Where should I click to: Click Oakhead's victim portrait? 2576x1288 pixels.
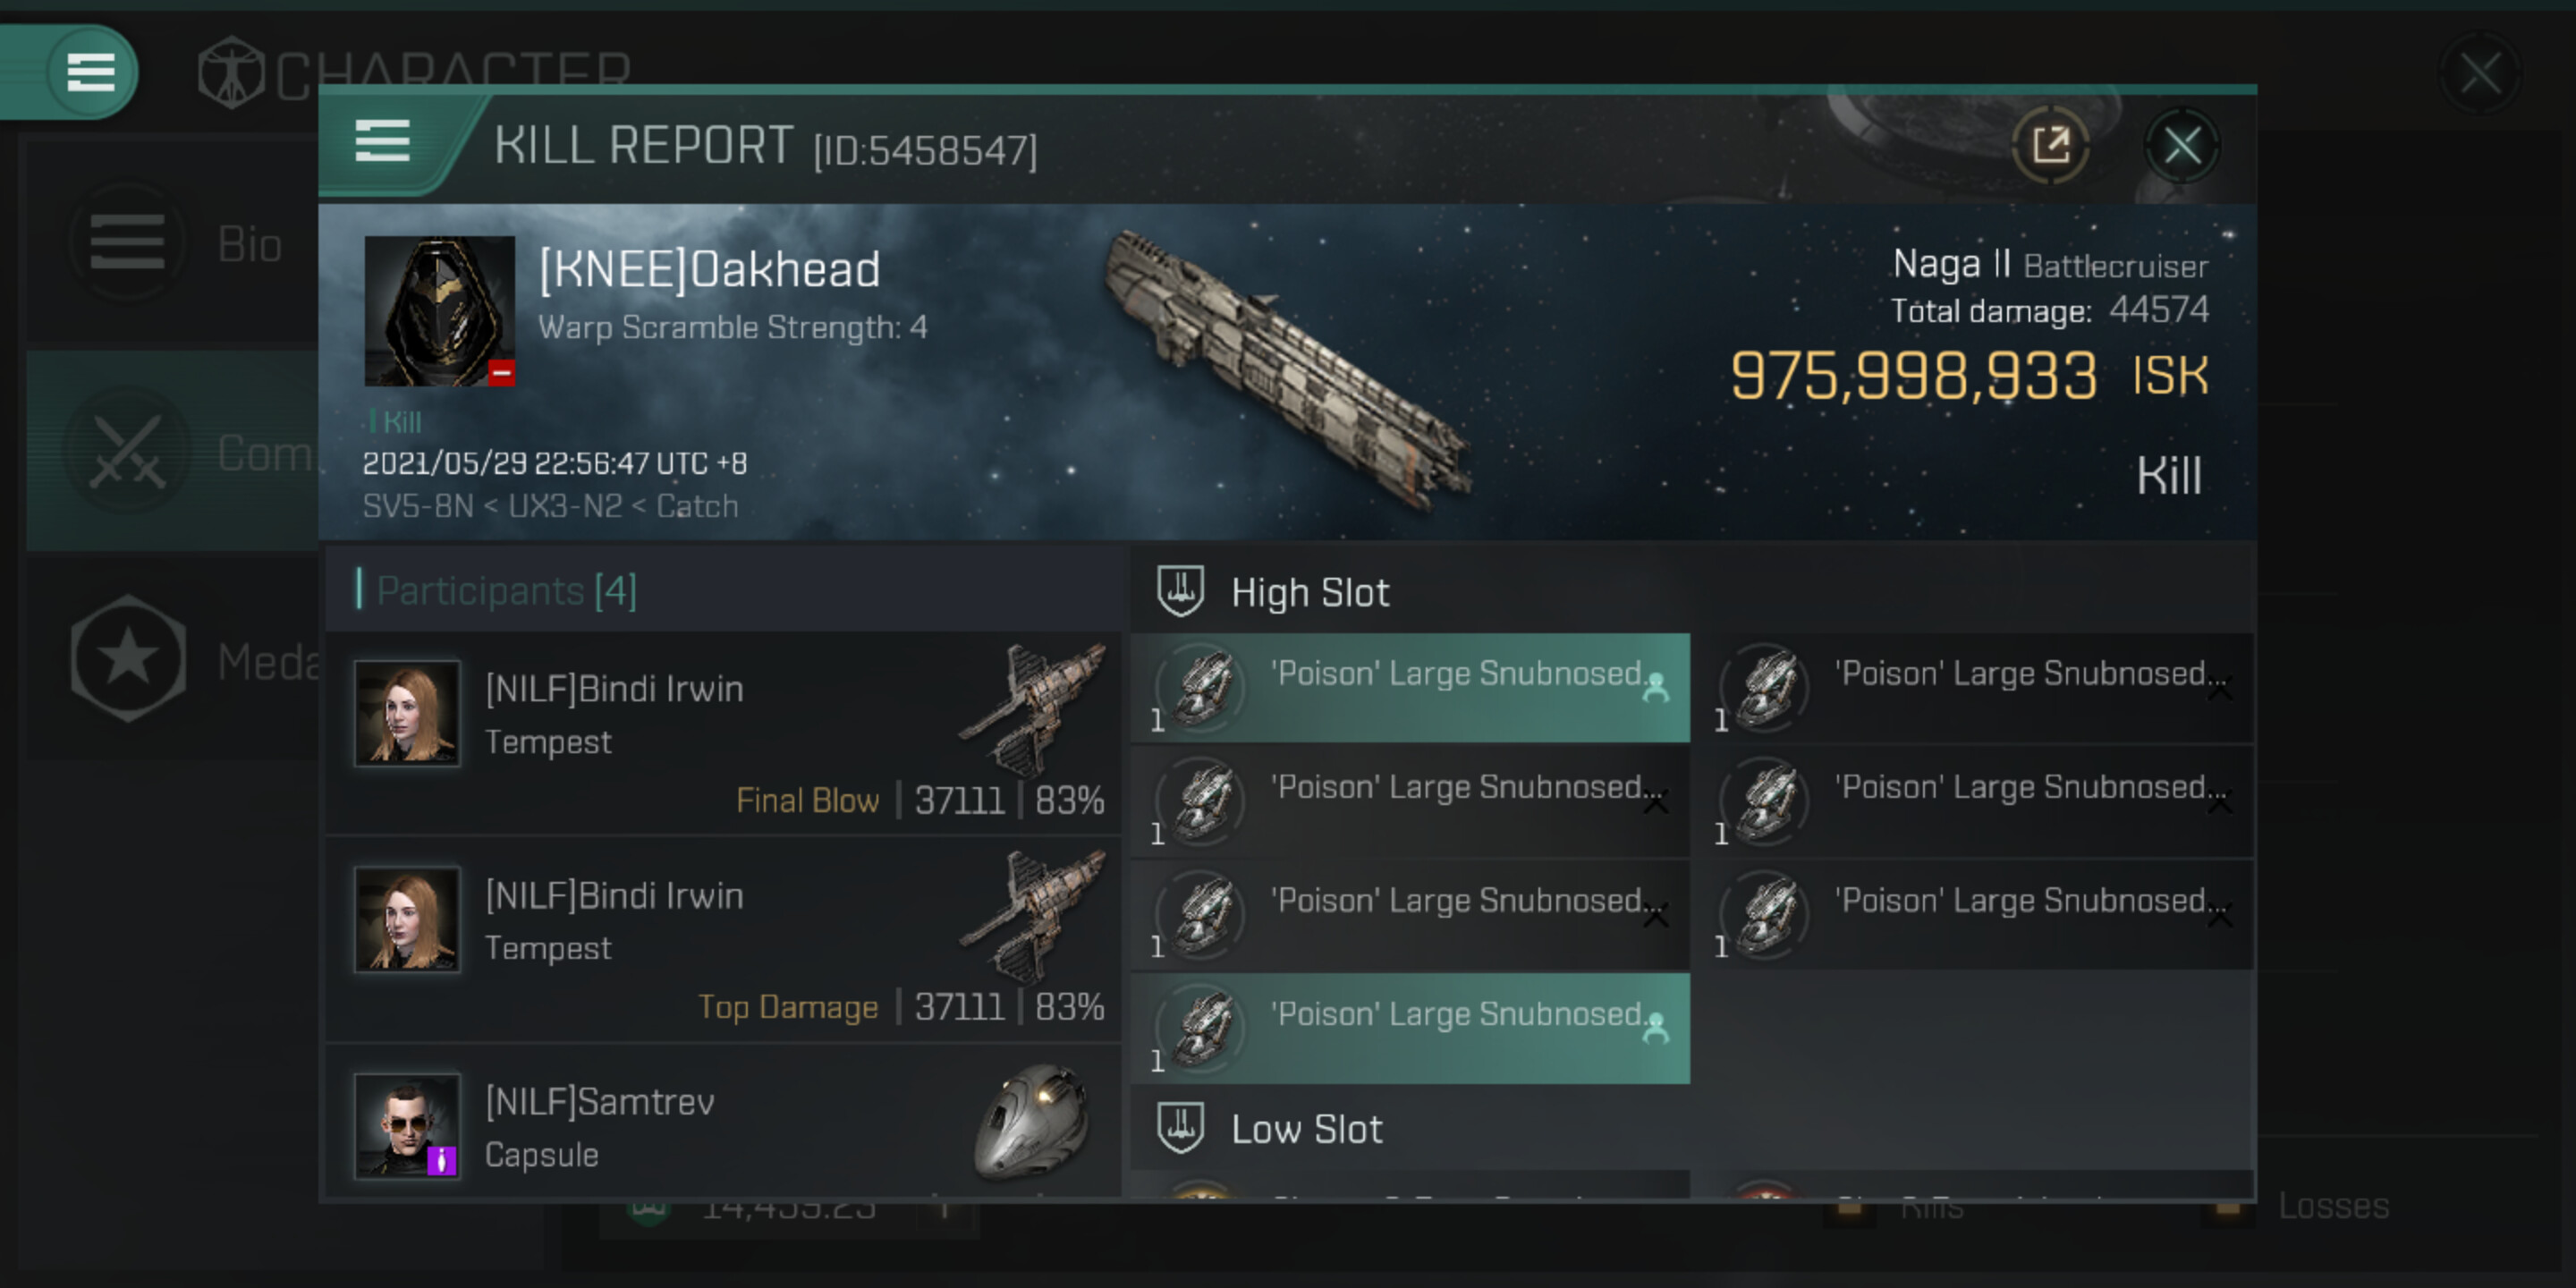pos(439,311)
